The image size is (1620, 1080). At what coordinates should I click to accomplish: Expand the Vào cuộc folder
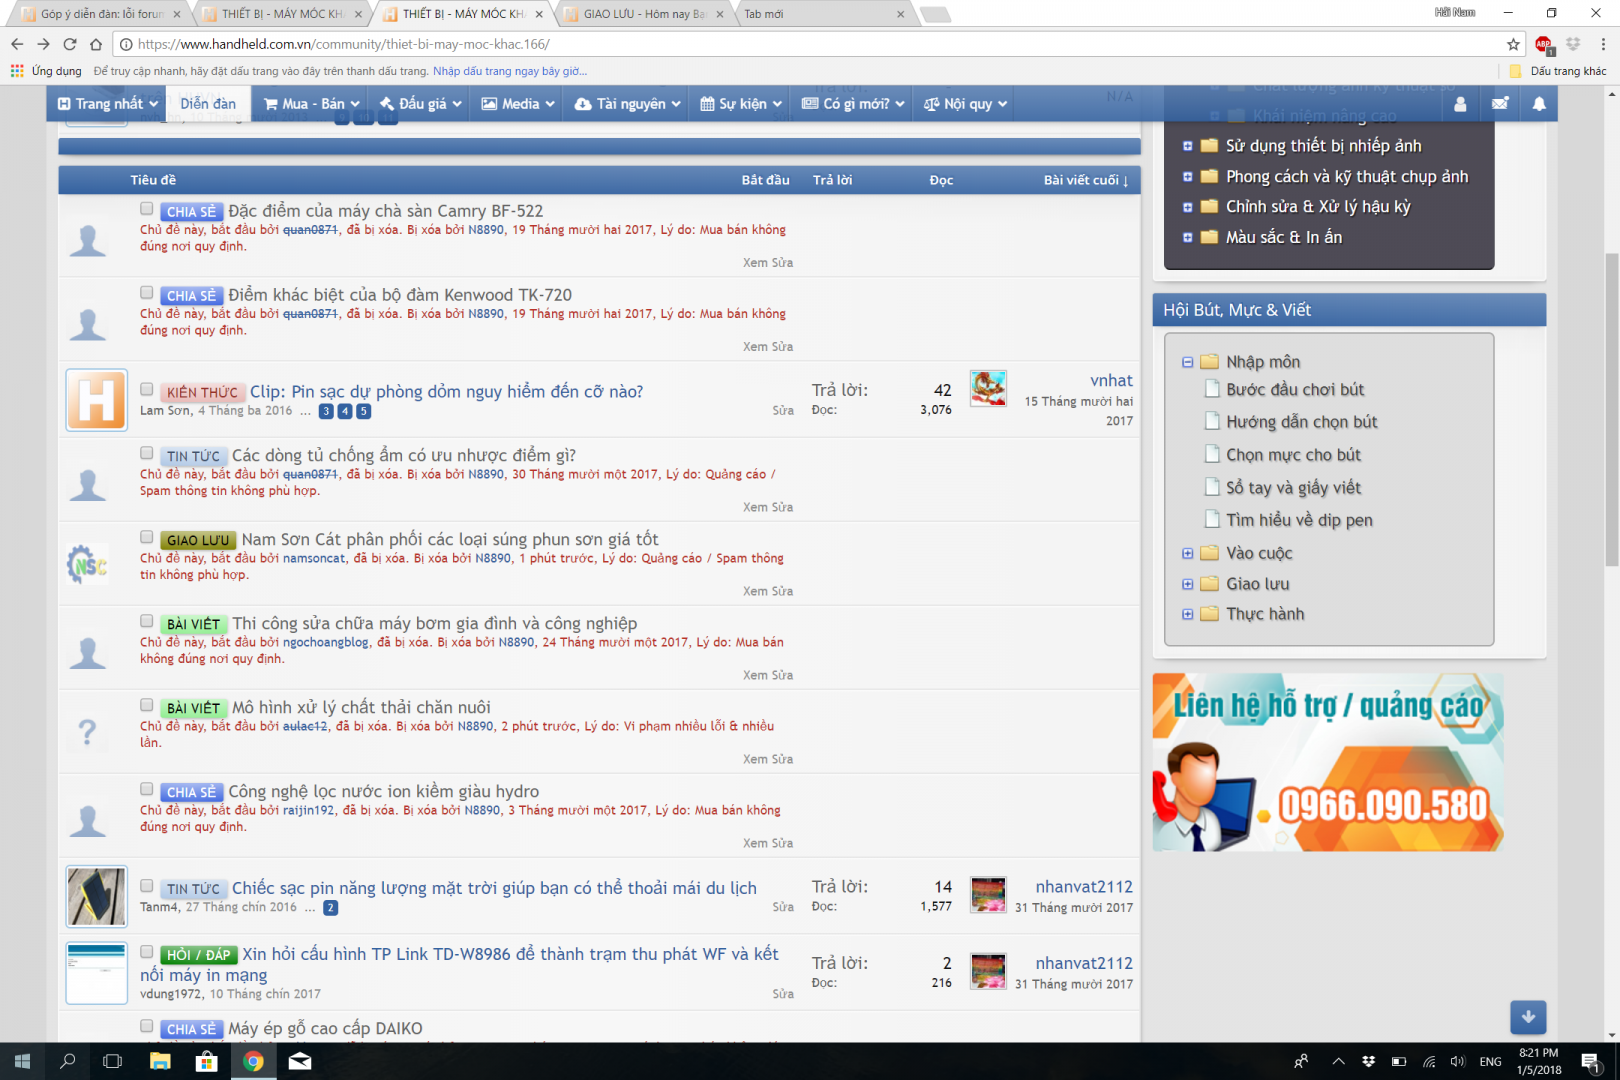pyautogui.click(x=1187, y=553)
